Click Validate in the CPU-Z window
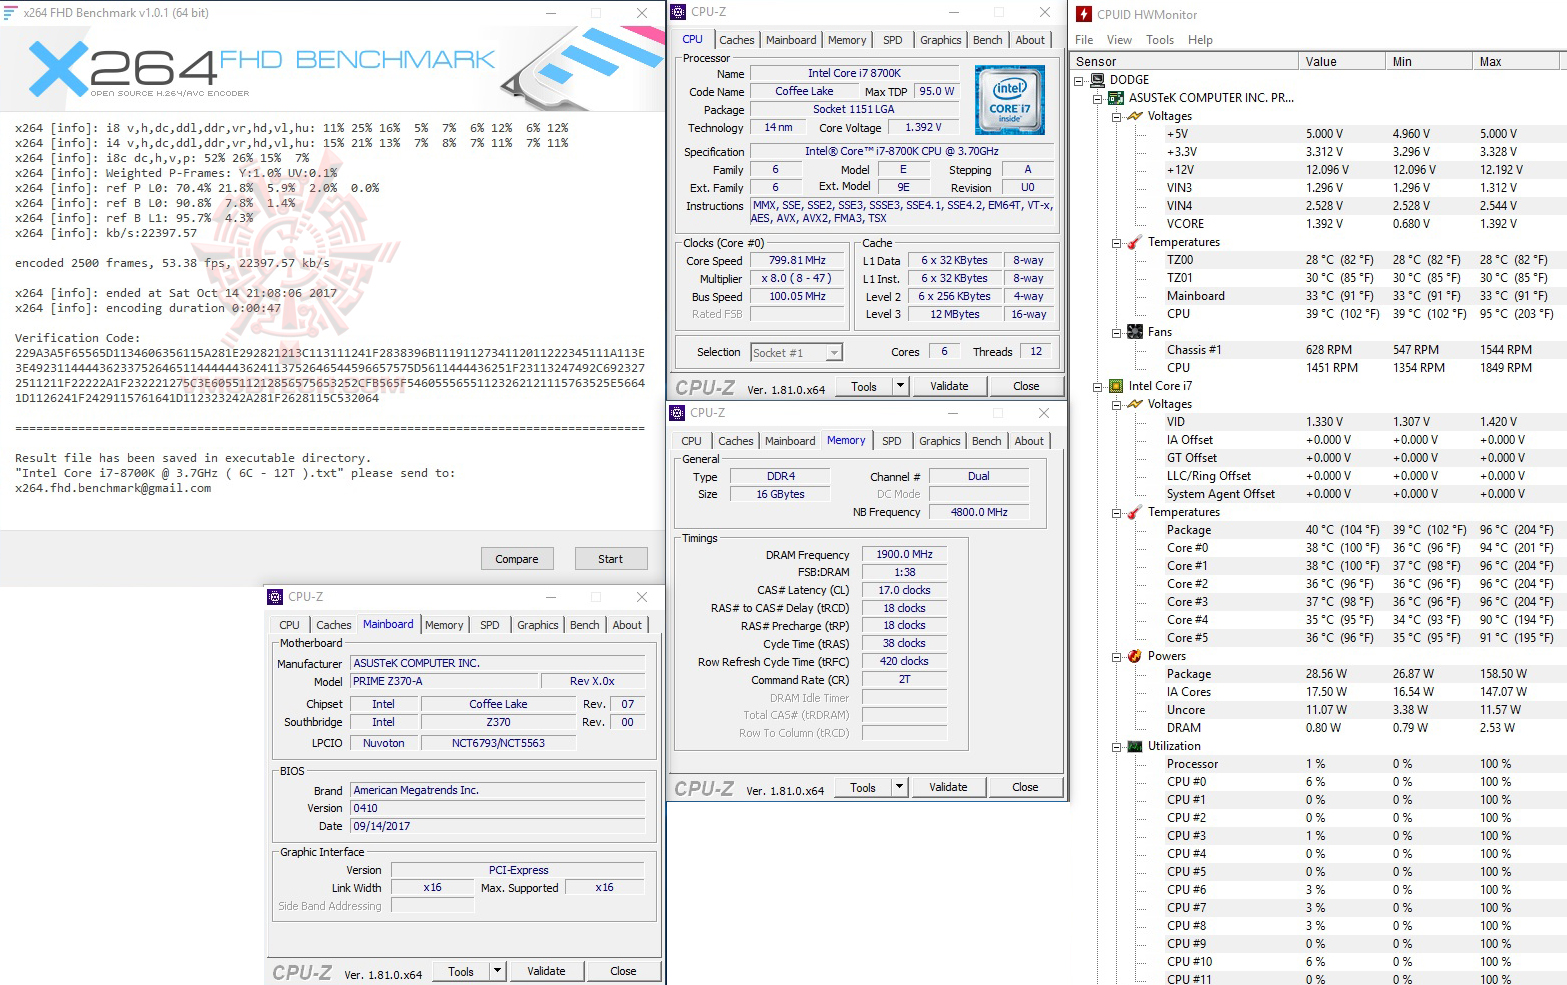Image resolution: width=1567 pixels, height=985 pixels. pos(949,385)
